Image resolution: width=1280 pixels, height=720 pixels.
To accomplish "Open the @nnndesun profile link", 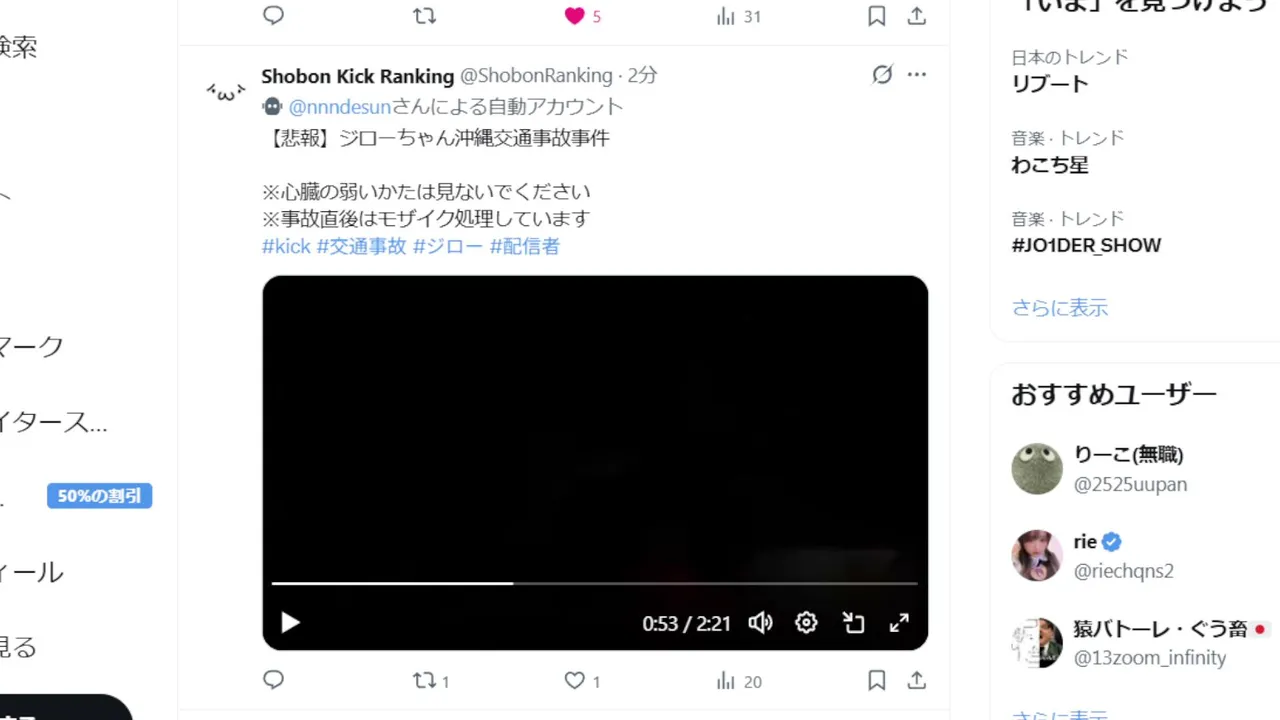I will 339,107.
